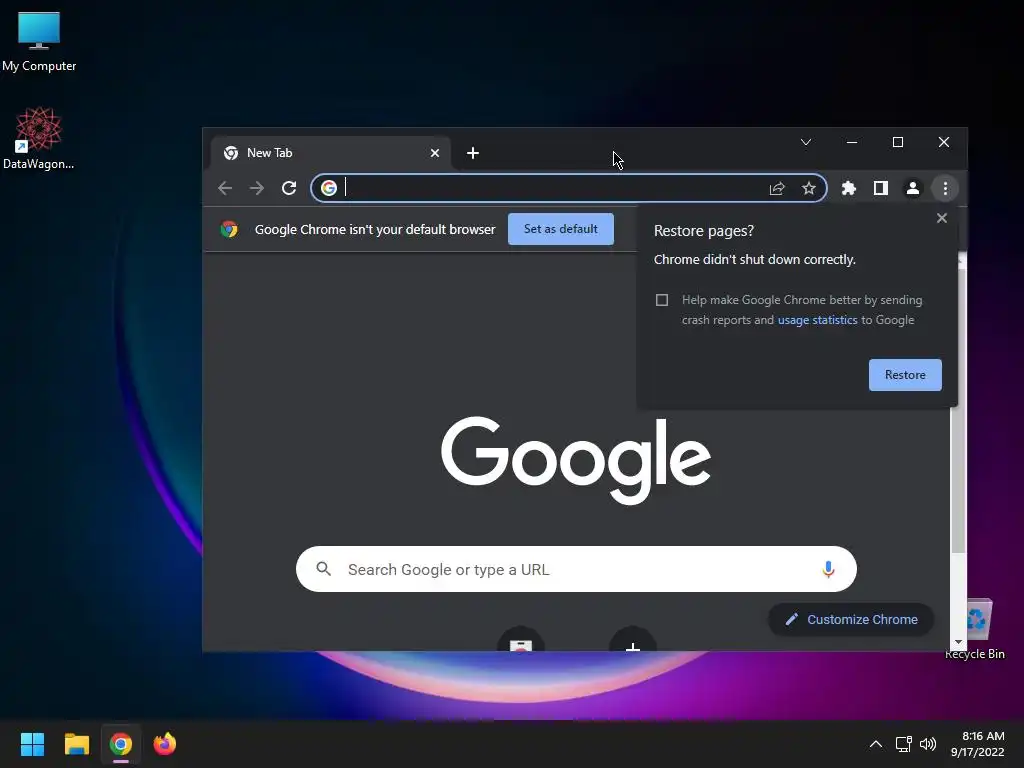
Task: Select the DataWagon desktop shortcut
Action: [39, 139]
